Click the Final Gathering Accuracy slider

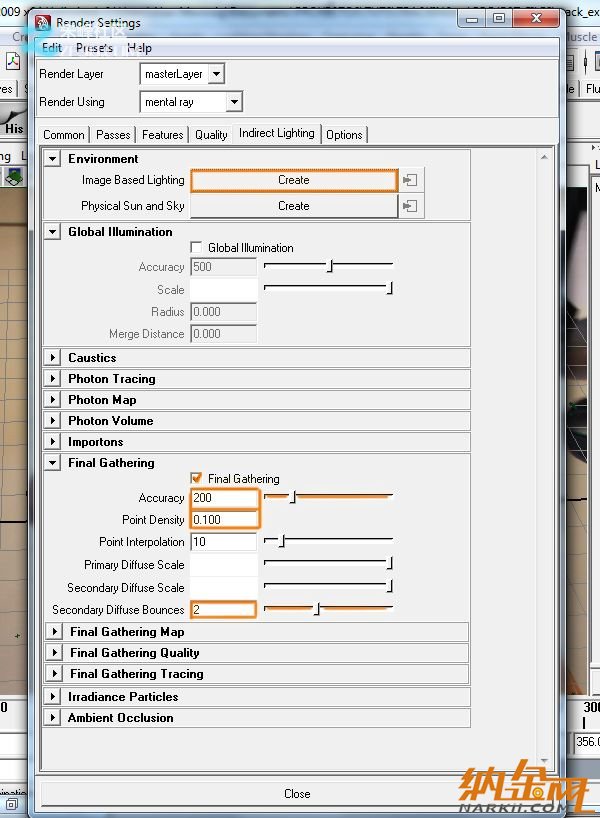328,497
